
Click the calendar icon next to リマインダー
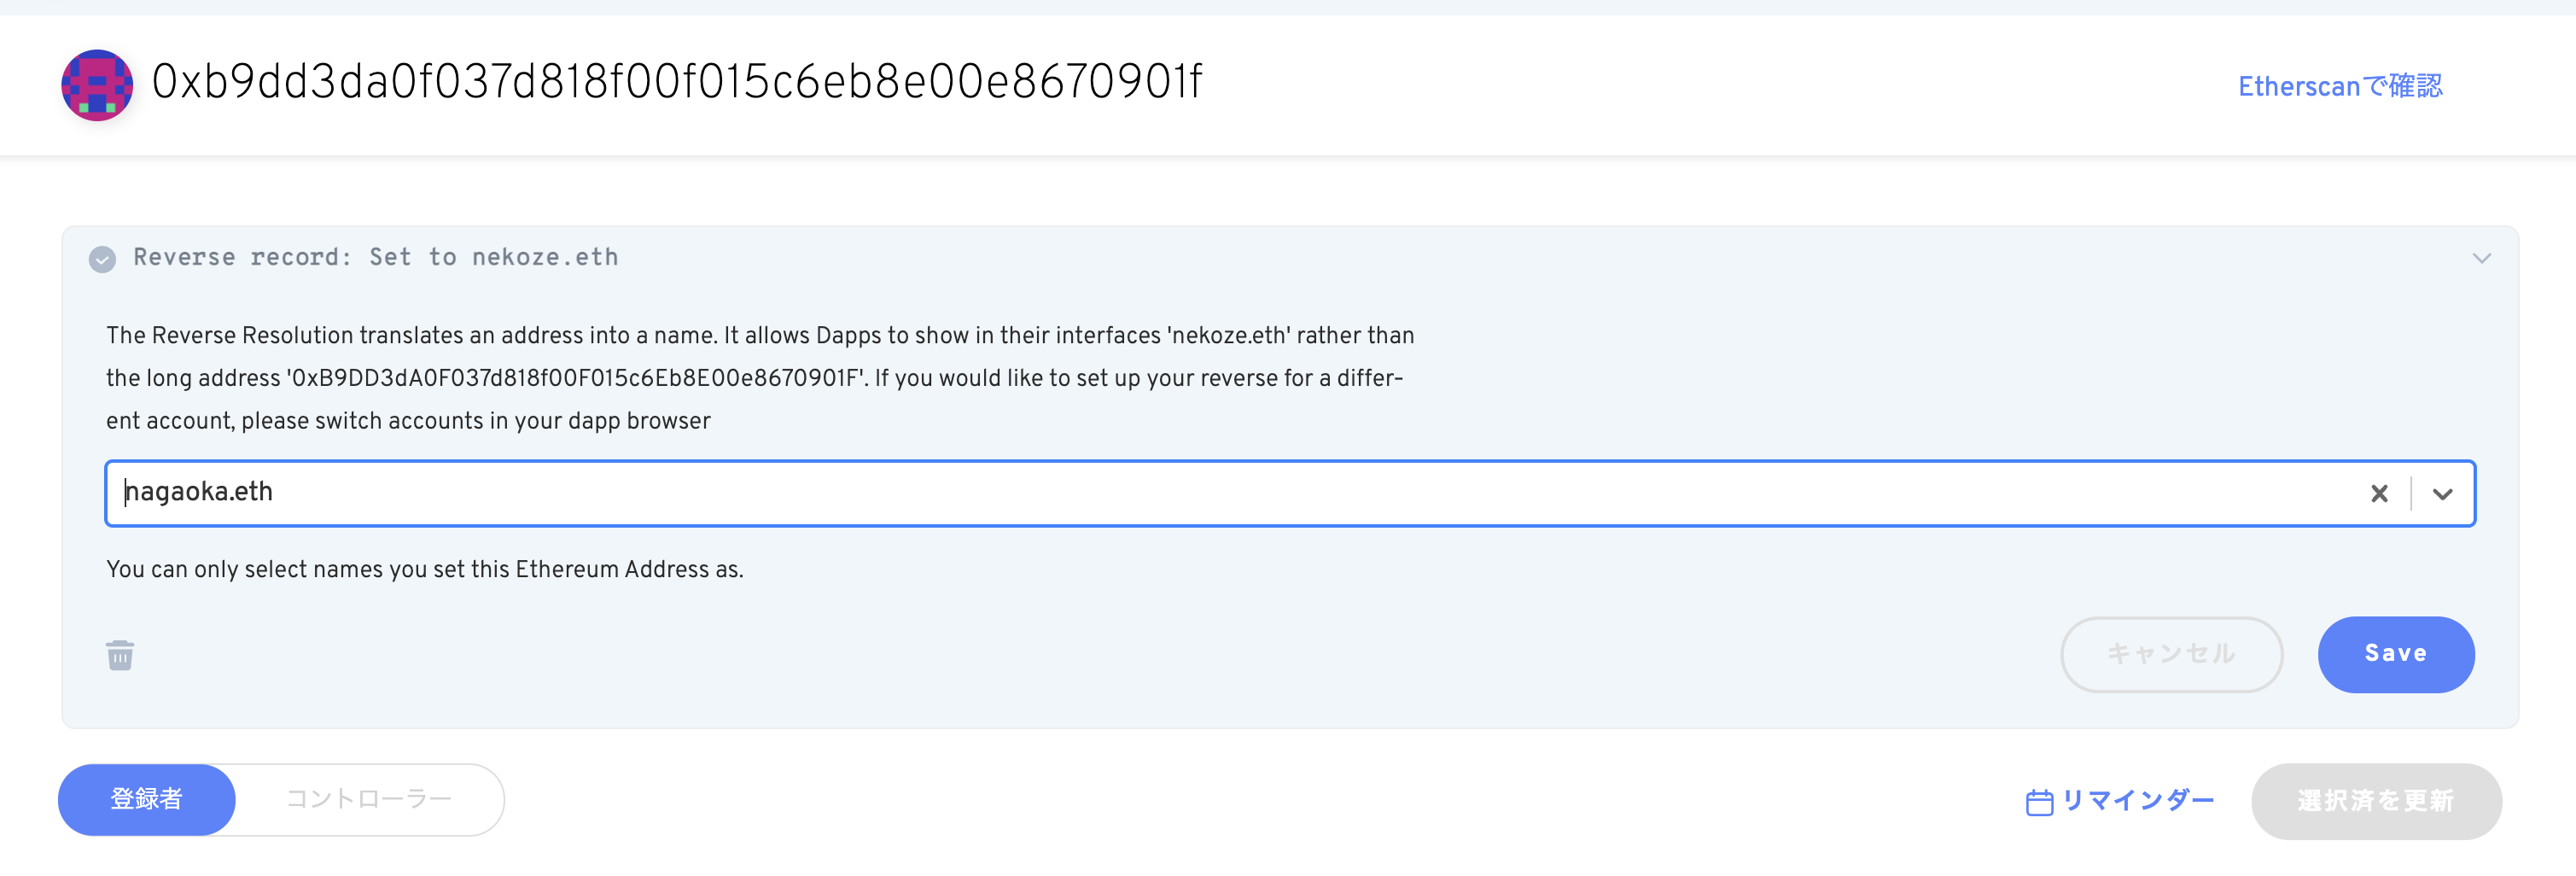2038,802
